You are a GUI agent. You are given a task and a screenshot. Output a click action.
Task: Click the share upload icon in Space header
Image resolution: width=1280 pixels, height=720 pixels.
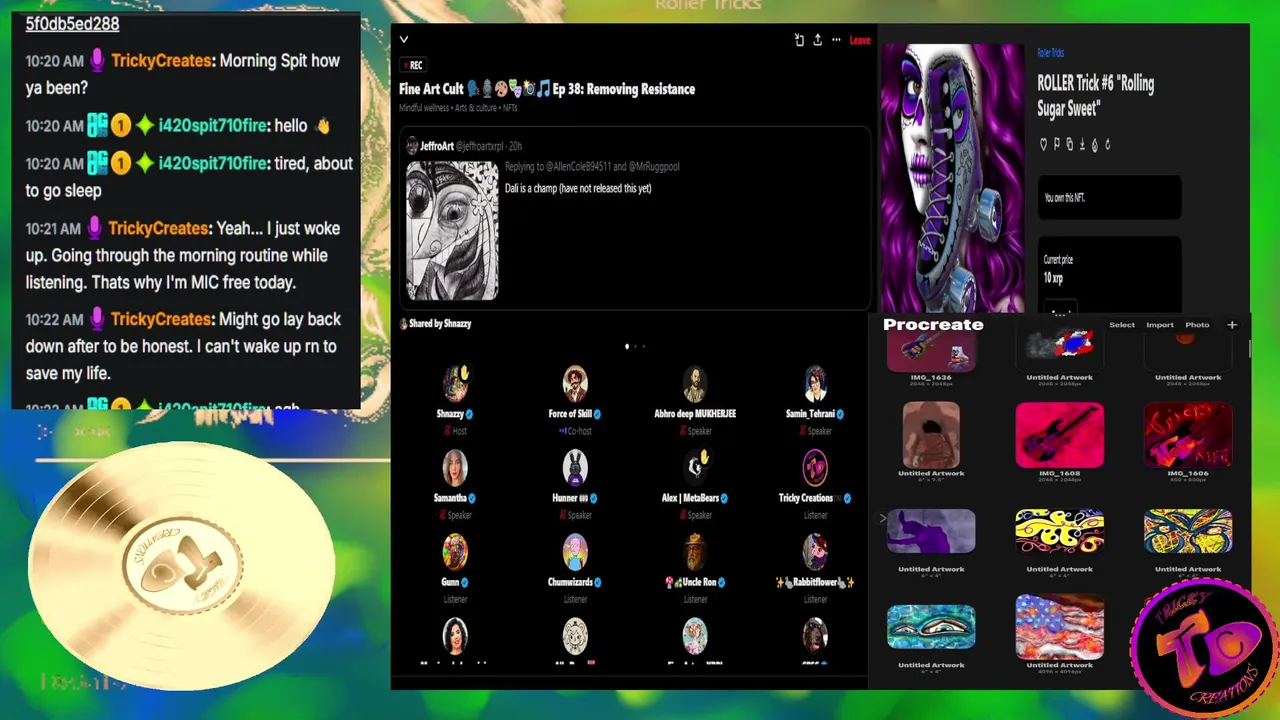817,40
